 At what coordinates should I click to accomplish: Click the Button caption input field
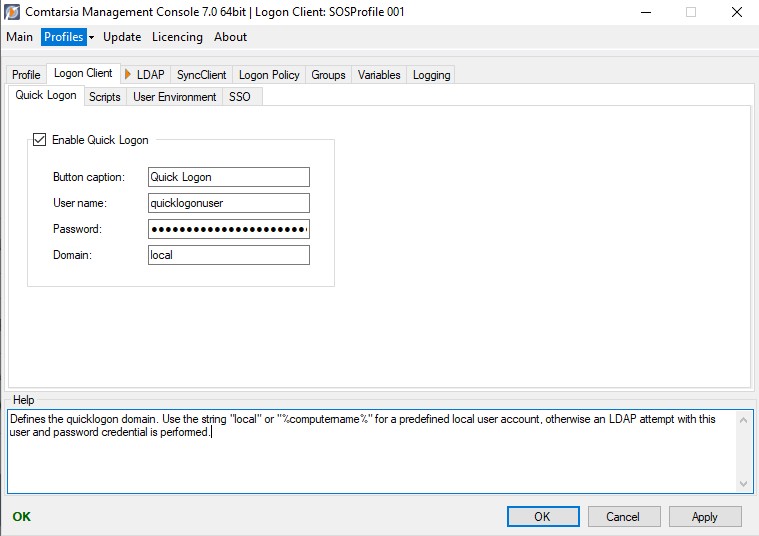tap(228, 177)
